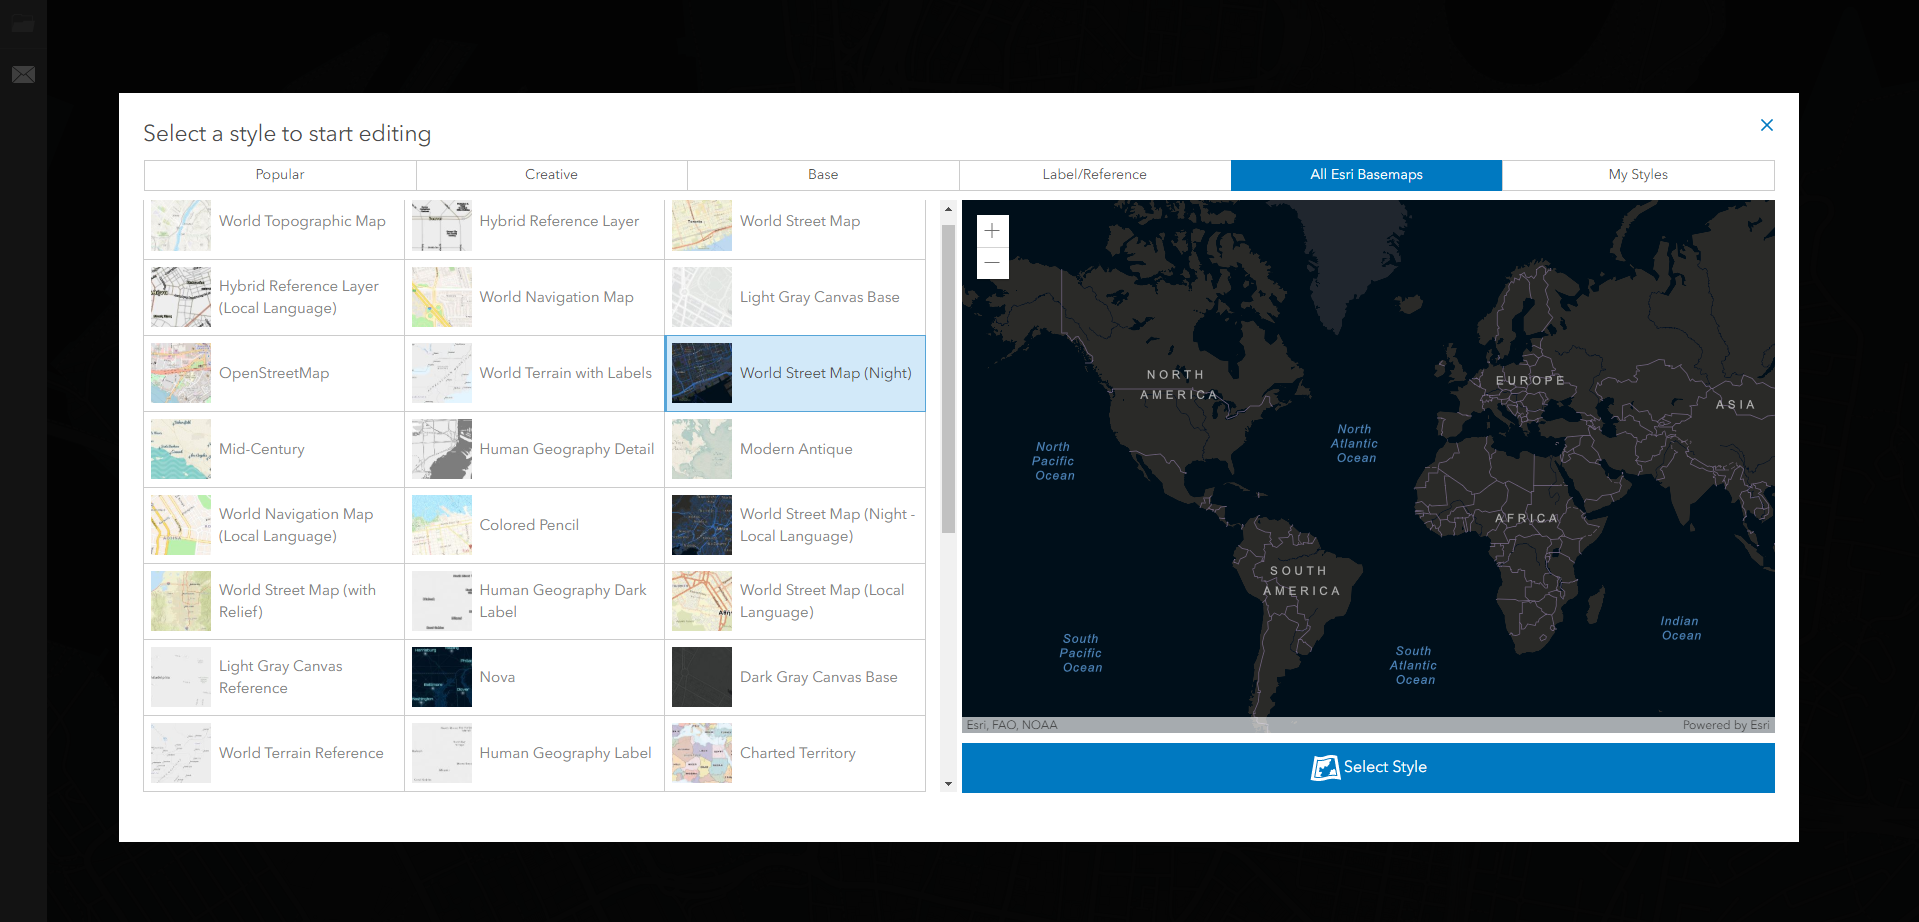Click the 'EUROPE' label on the map
Viewport: 1919px width, 922px height.
[x=1530, y=381]
